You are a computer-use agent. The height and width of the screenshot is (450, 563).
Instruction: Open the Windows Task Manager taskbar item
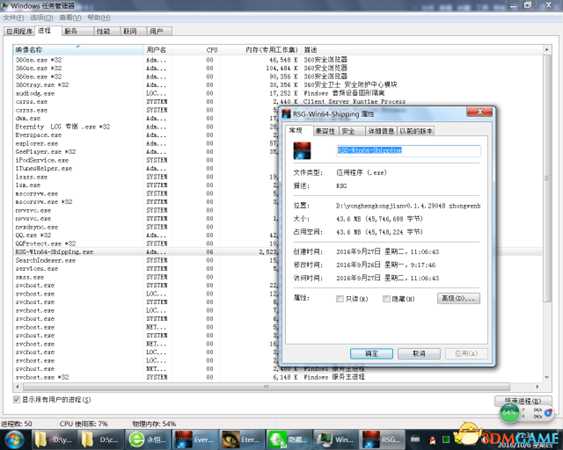(336, 440)
